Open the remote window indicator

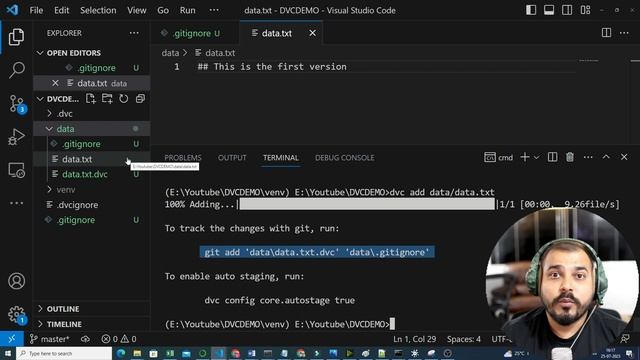11,339
